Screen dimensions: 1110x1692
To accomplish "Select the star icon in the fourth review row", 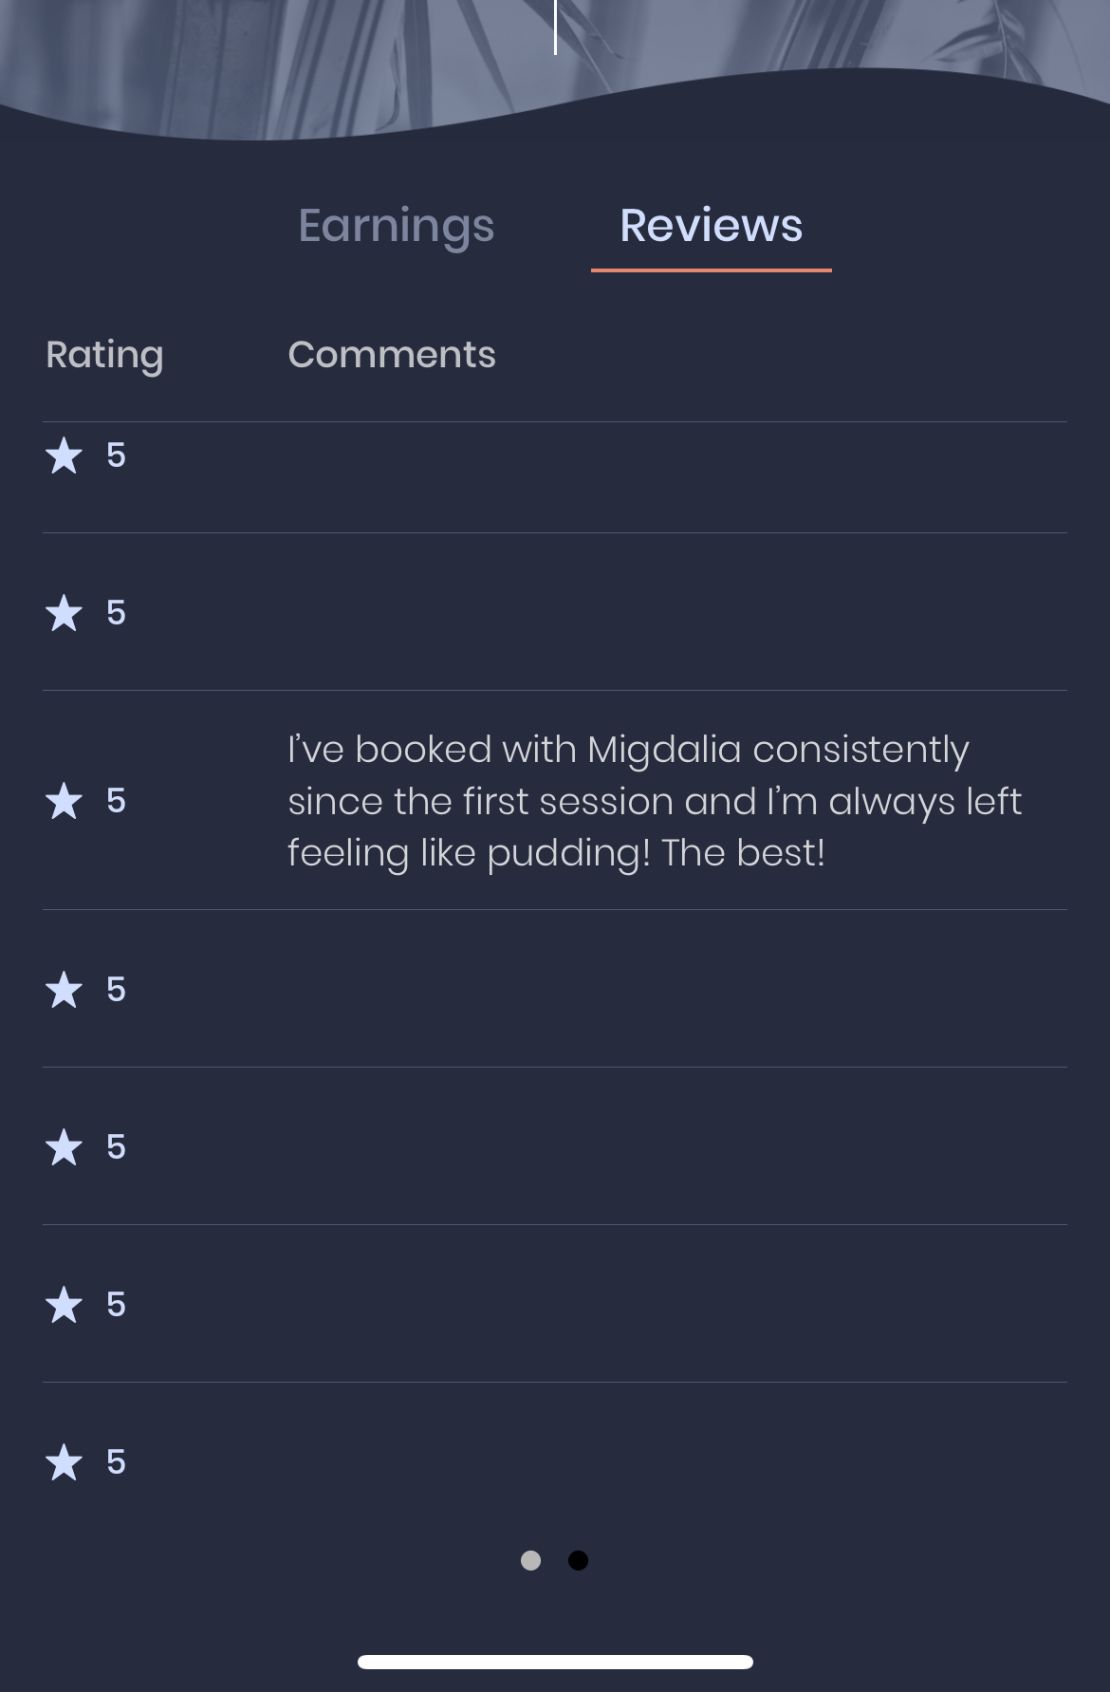I will click(64, 990).
